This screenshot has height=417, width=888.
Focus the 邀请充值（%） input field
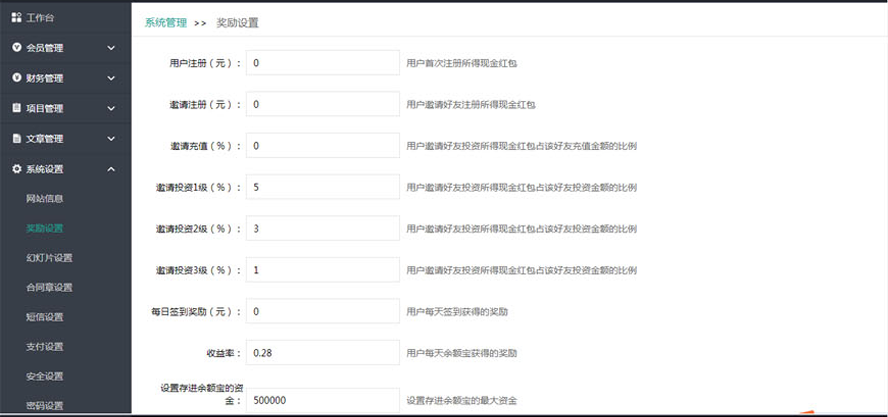click(x=323, y=146)
